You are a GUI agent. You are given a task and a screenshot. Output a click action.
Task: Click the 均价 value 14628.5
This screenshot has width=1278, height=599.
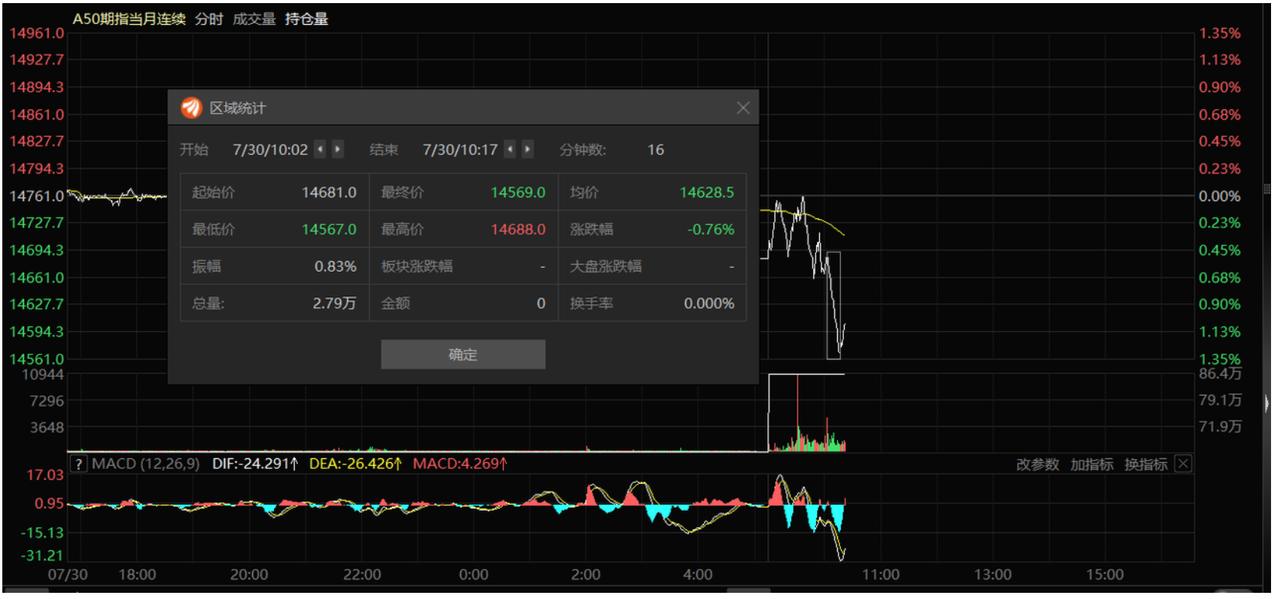pyautogui.click(x=707, y=192)
